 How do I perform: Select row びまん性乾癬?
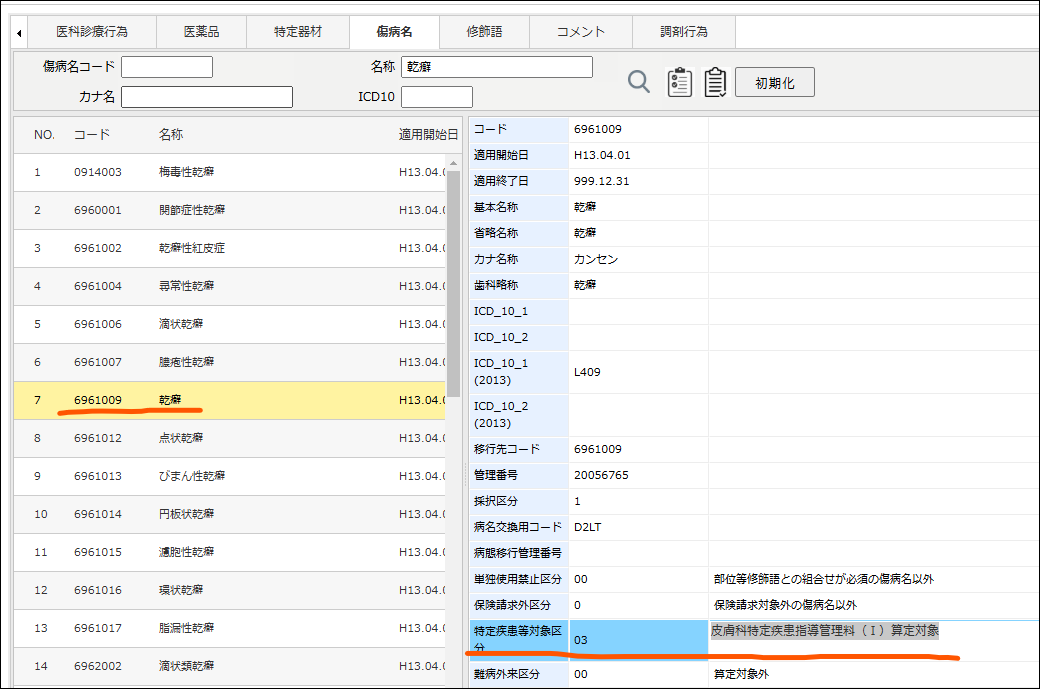(x=230, y=476)
